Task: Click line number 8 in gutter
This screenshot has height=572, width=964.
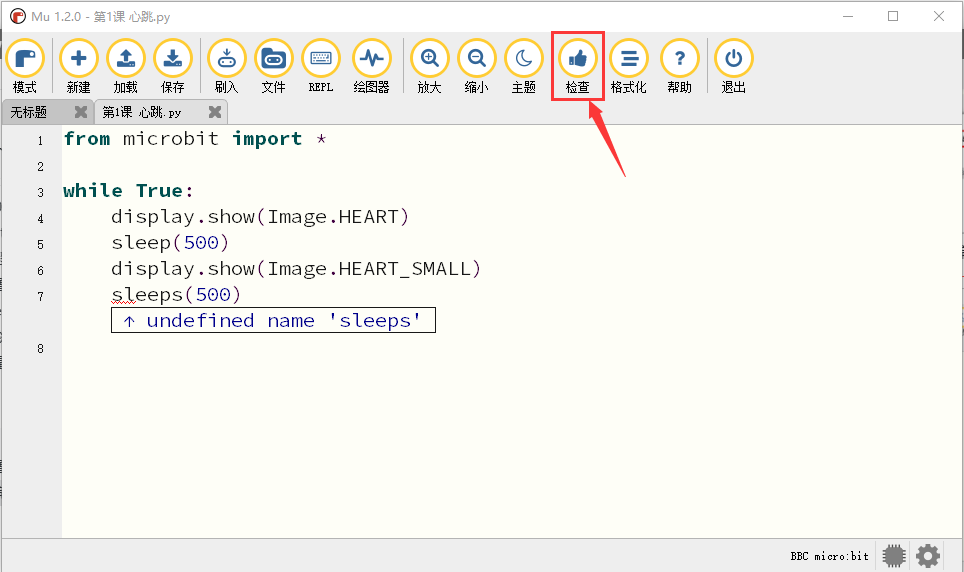Action: (x=41, y=349)
